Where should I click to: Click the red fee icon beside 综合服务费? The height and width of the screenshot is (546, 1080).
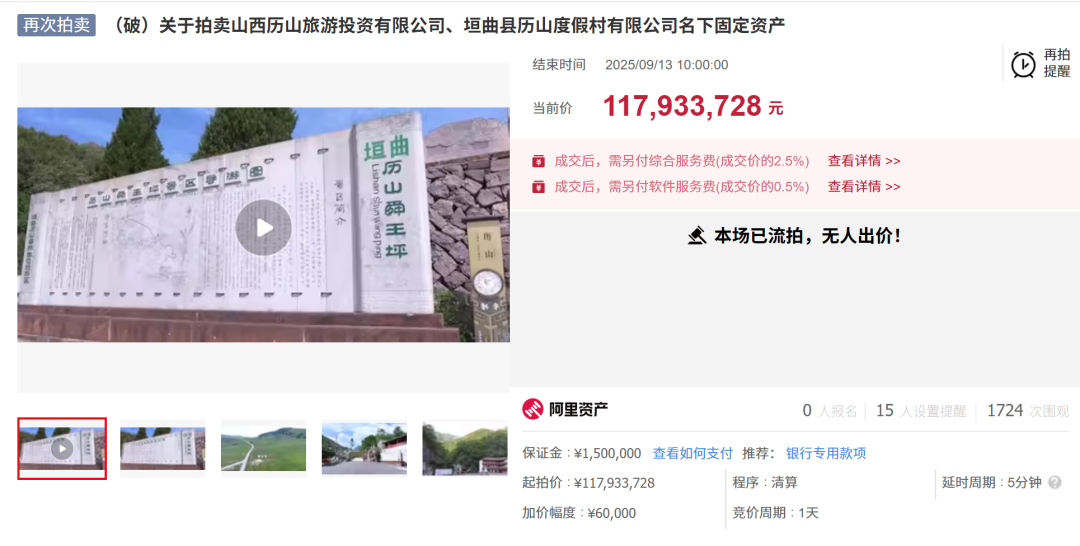coord(539,161)
